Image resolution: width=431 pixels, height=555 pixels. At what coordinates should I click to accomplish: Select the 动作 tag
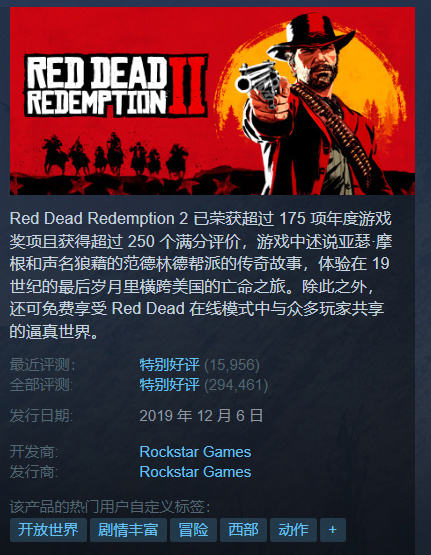[293, 530]
